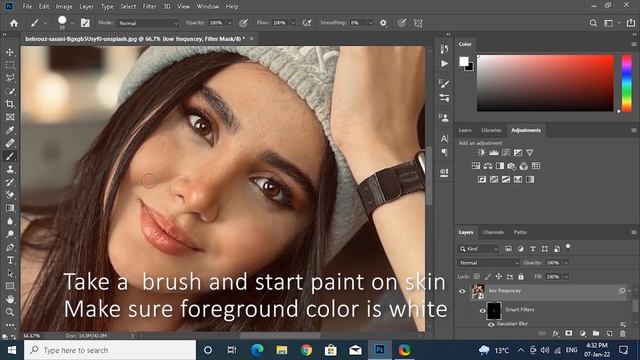Image resolution: width=640 pixels, height=360 pixels.
Task: Select the Gradient tool
Action: click(10, 208)
